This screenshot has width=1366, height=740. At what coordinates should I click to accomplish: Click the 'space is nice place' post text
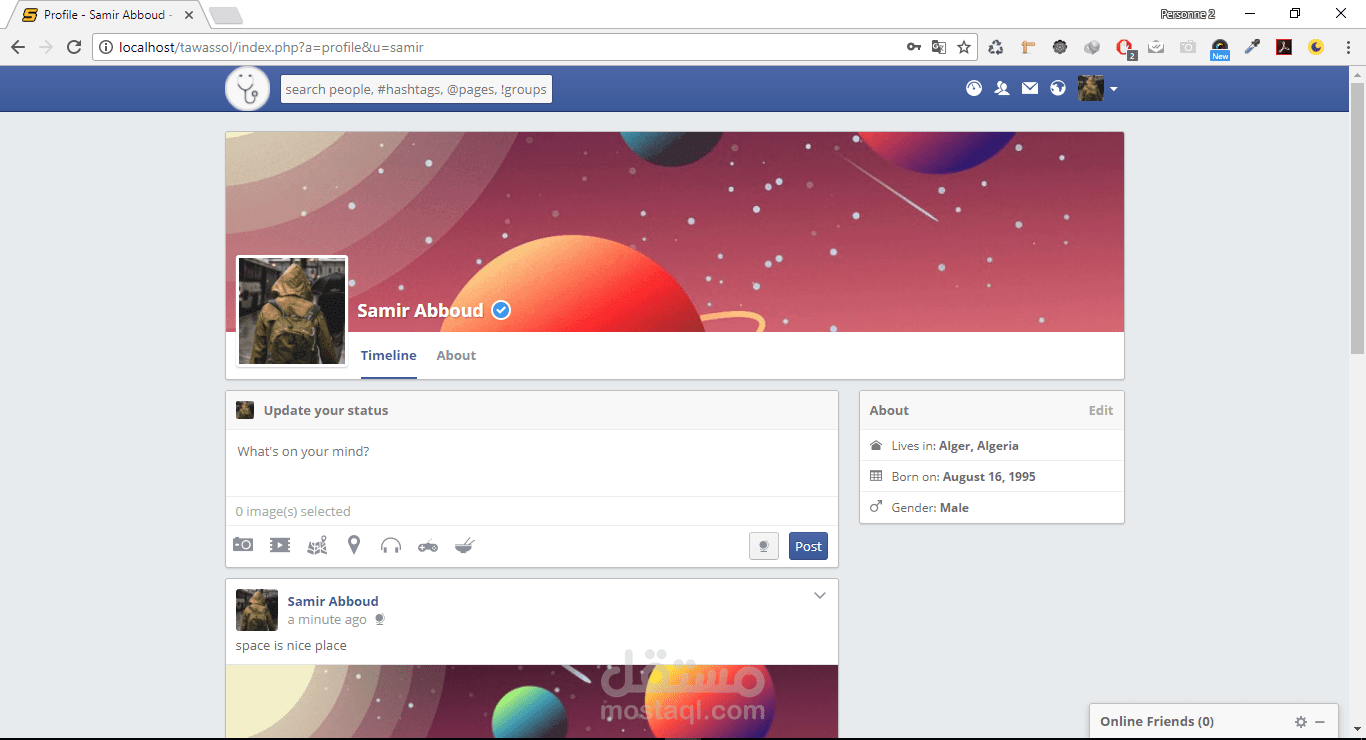(291, 645)
